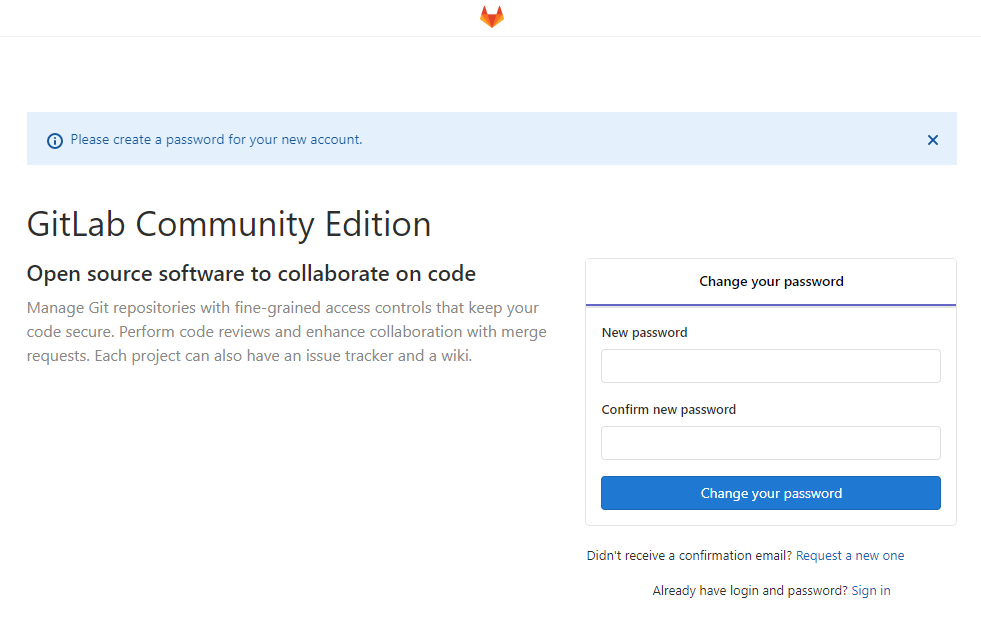Click 'Already have login and password?' text

click(x=750, y=591)
